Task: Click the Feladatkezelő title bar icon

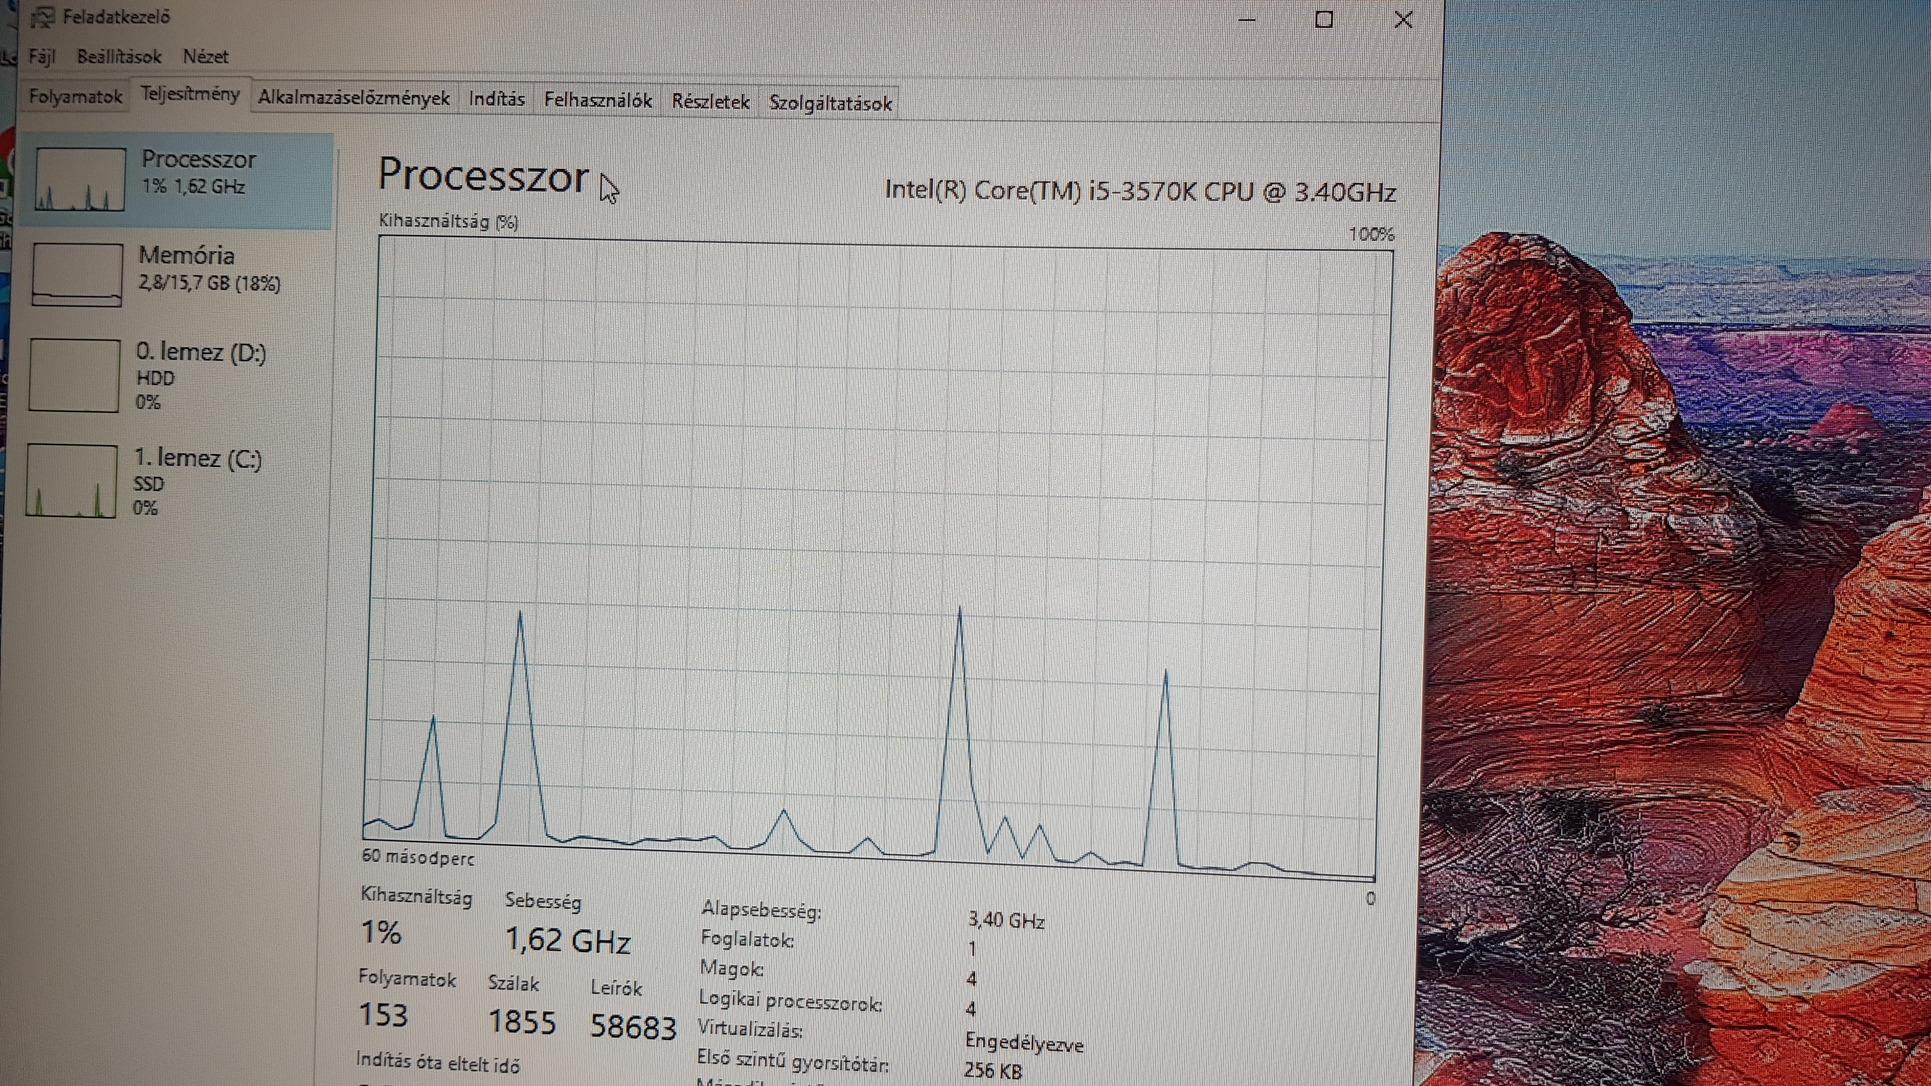Action: click(42, 17)
